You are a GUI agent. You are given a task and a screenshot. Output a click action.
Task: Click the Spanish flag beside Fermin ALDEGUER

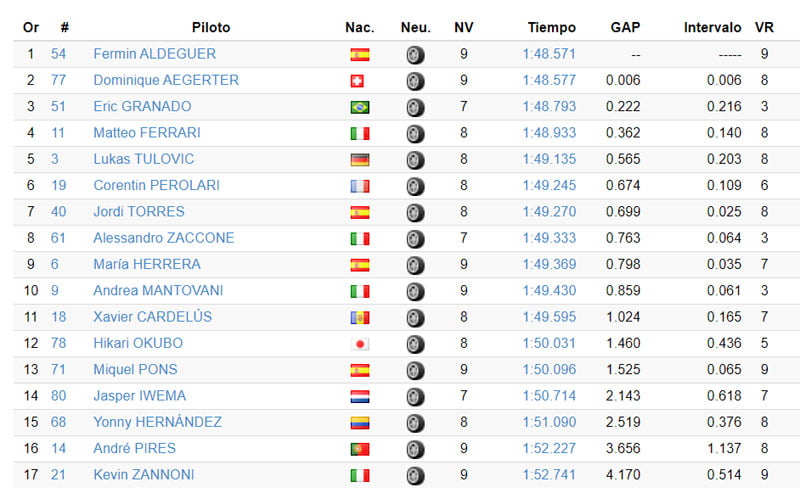[x=360, y=54]
